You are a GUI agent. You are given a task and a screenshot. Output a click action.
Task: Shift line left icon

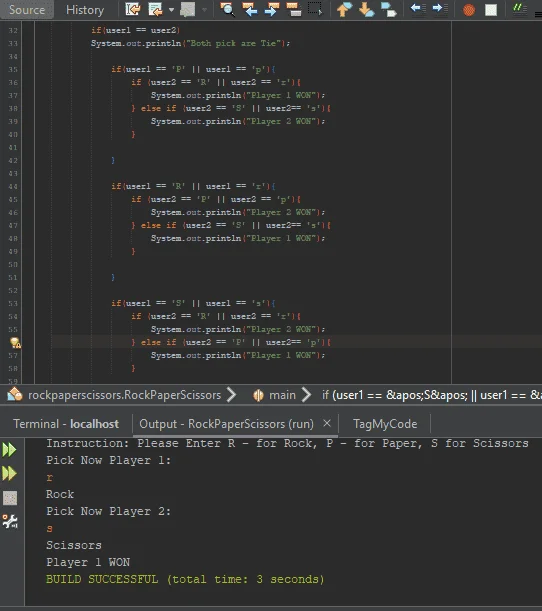pos(418,9)
